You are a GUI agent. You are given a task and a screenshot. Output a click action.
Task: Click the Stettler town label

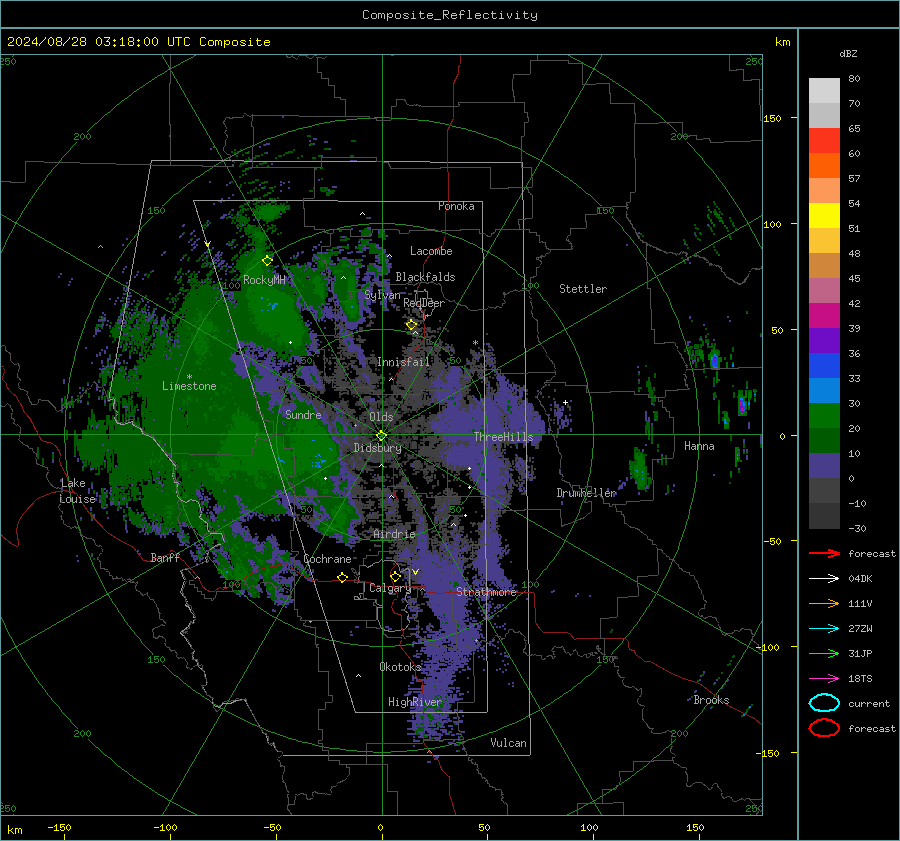point(583,289)
